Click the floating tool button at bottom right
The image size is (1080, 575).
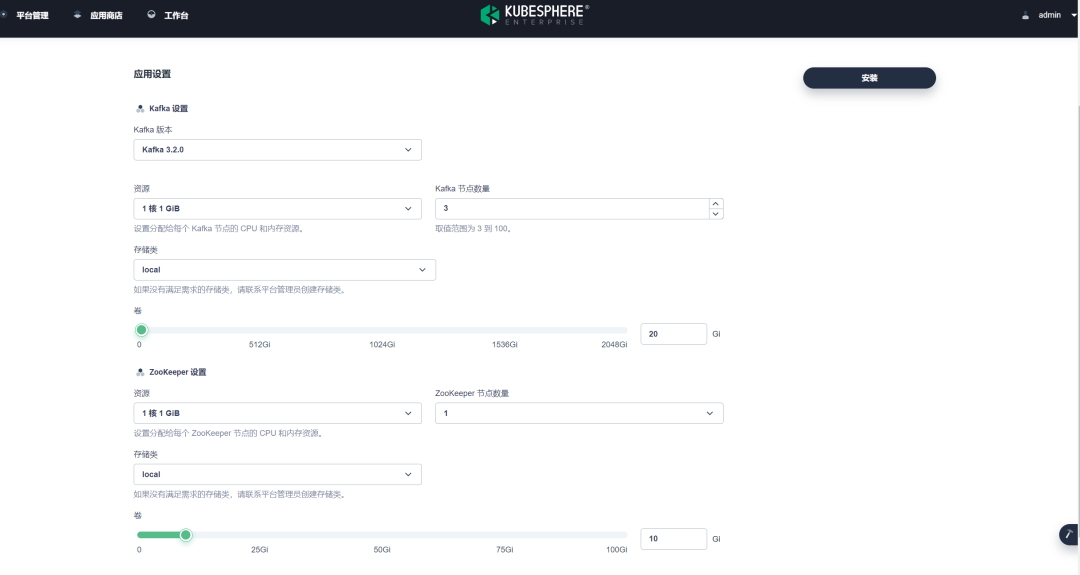pyautogui.click(x=1069, y=534)
